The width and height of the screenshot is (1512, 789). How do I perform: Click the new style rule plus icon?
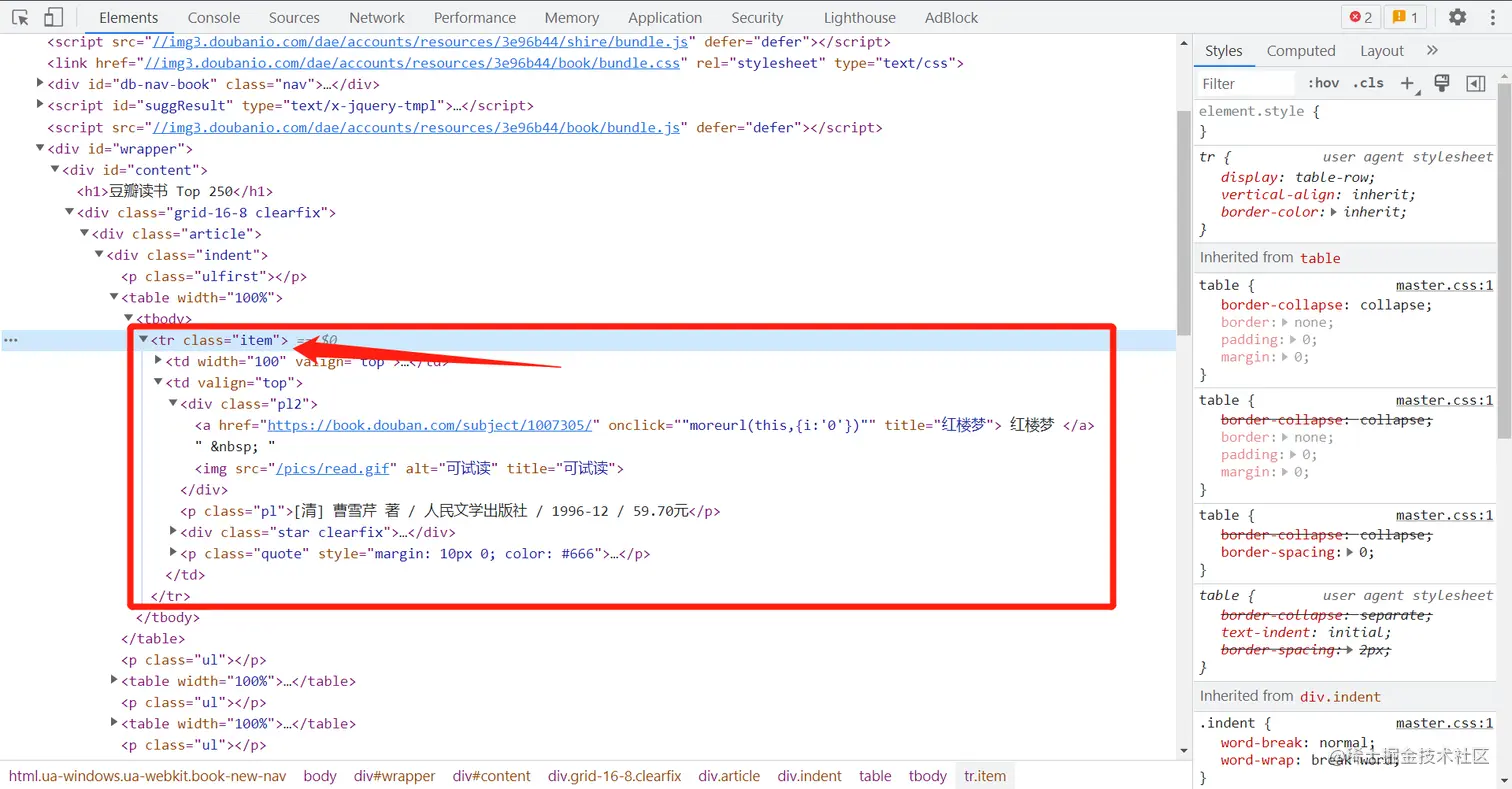(x=1407, y=83)
